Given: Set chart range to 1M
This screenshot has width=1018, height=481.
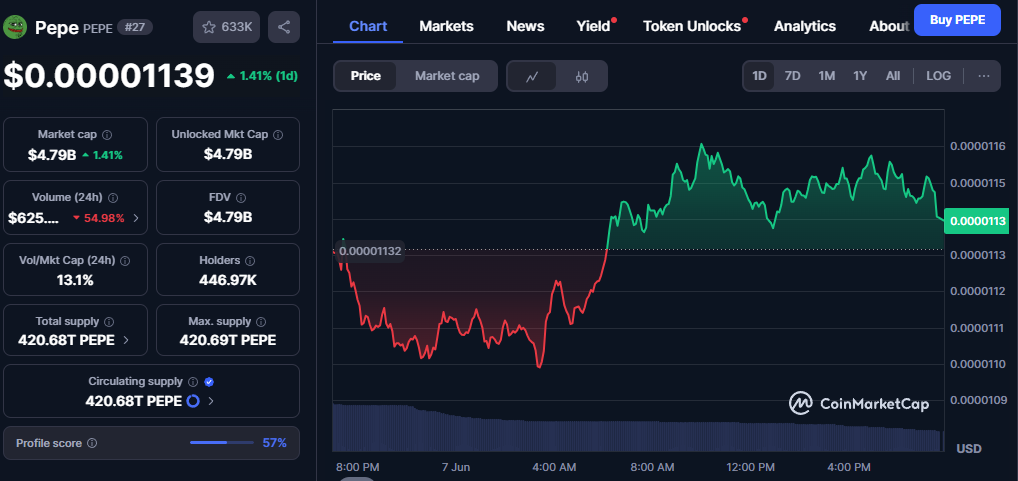Looking at the screenshot, I should 826,76.
